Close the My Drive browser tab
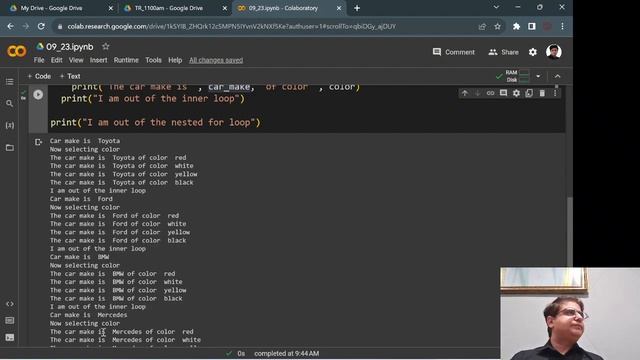 tap(111, 8)
